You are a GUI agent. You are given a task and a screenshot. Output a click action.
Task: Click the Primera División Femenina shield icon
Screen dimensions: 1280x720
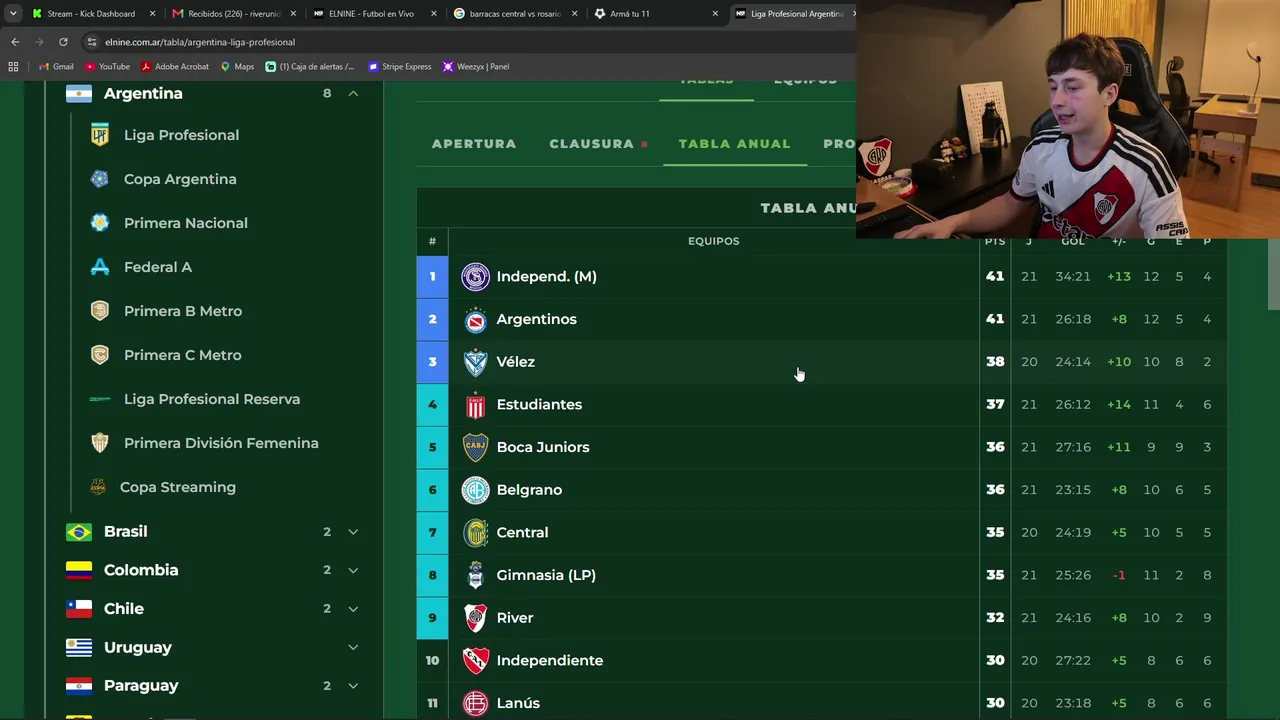[99, 443]
